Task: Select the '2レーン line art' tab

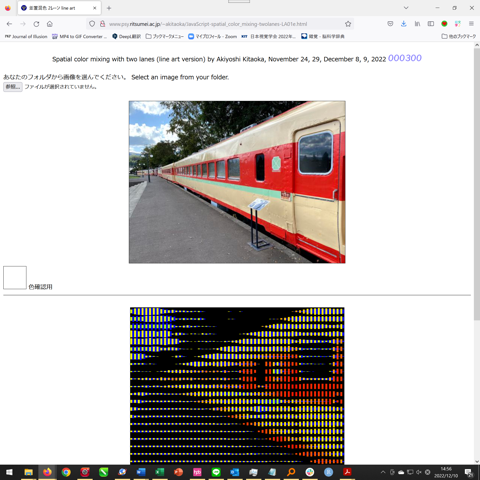Action: point(59,8)
